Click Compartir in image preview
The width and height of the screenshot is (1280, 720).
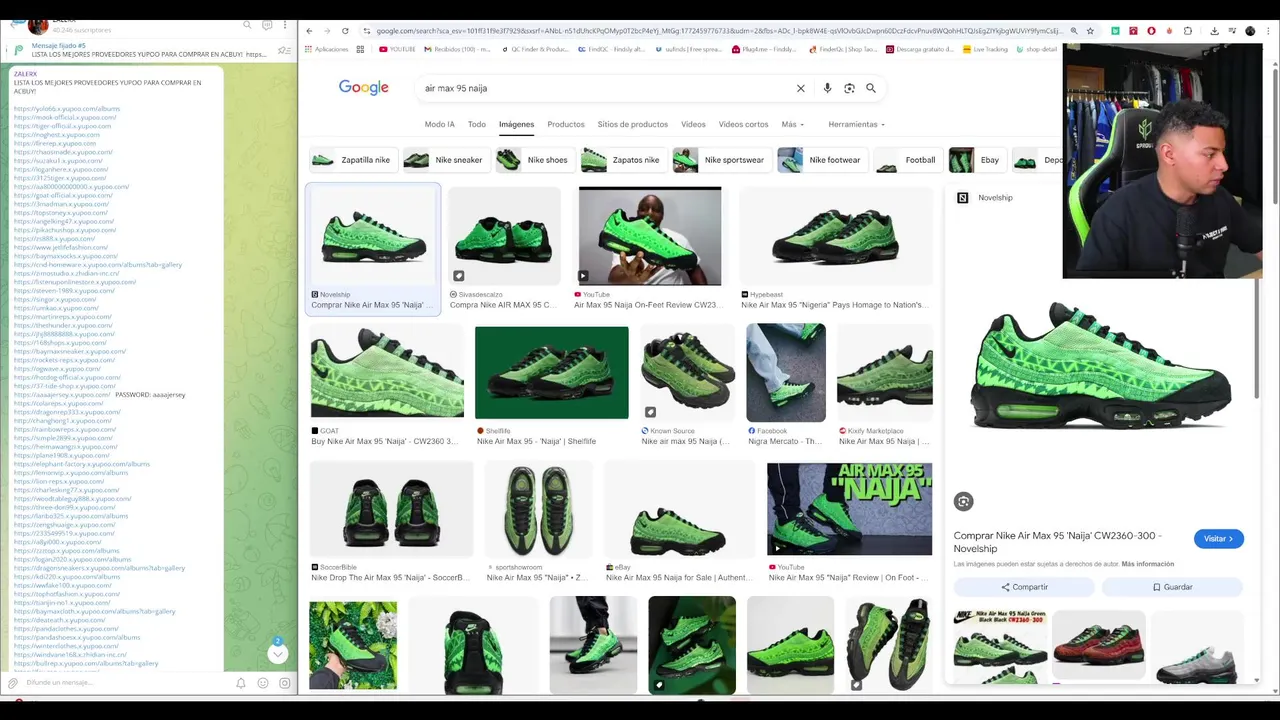1024,587
